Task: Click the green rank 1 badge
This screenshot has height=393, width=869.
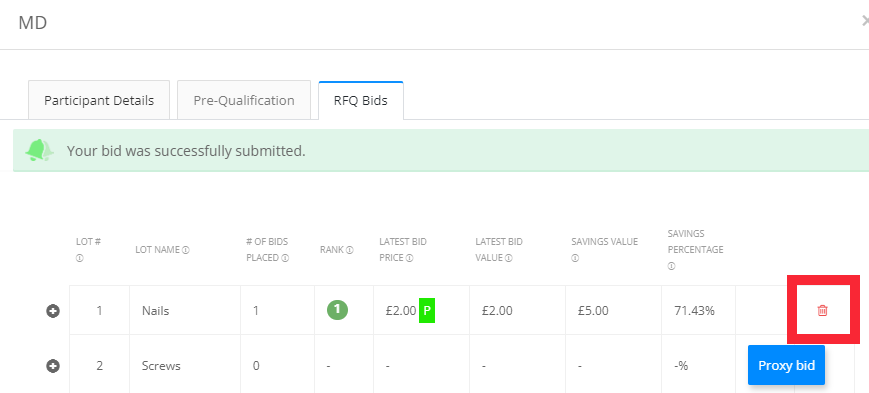Action: tap(337, 309)
